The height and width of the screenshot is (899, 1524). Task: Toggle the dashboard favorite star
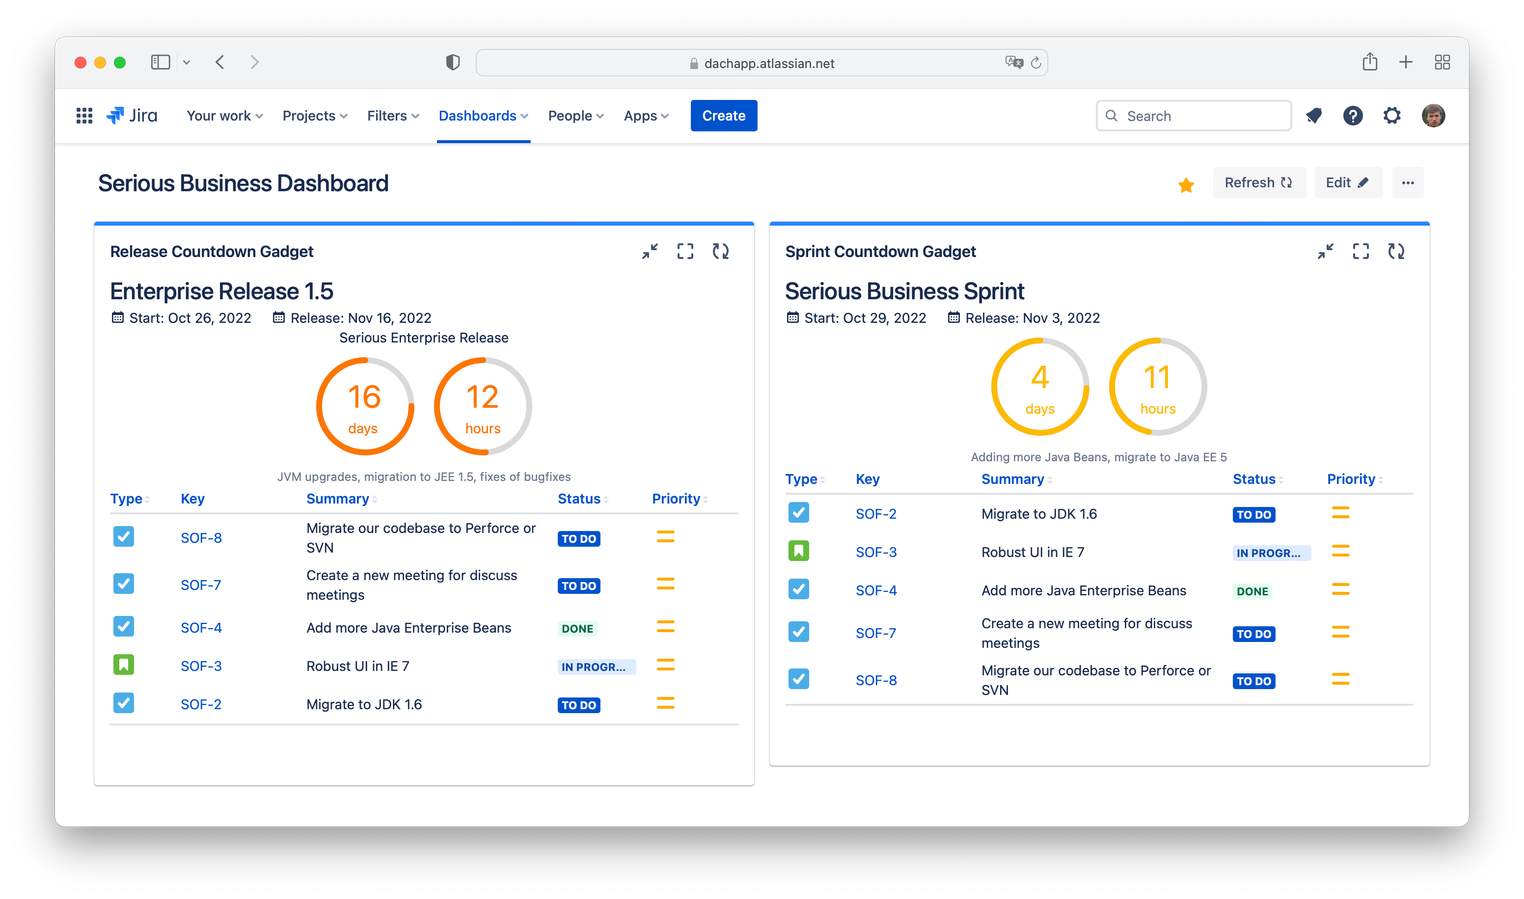(1186, 184)
